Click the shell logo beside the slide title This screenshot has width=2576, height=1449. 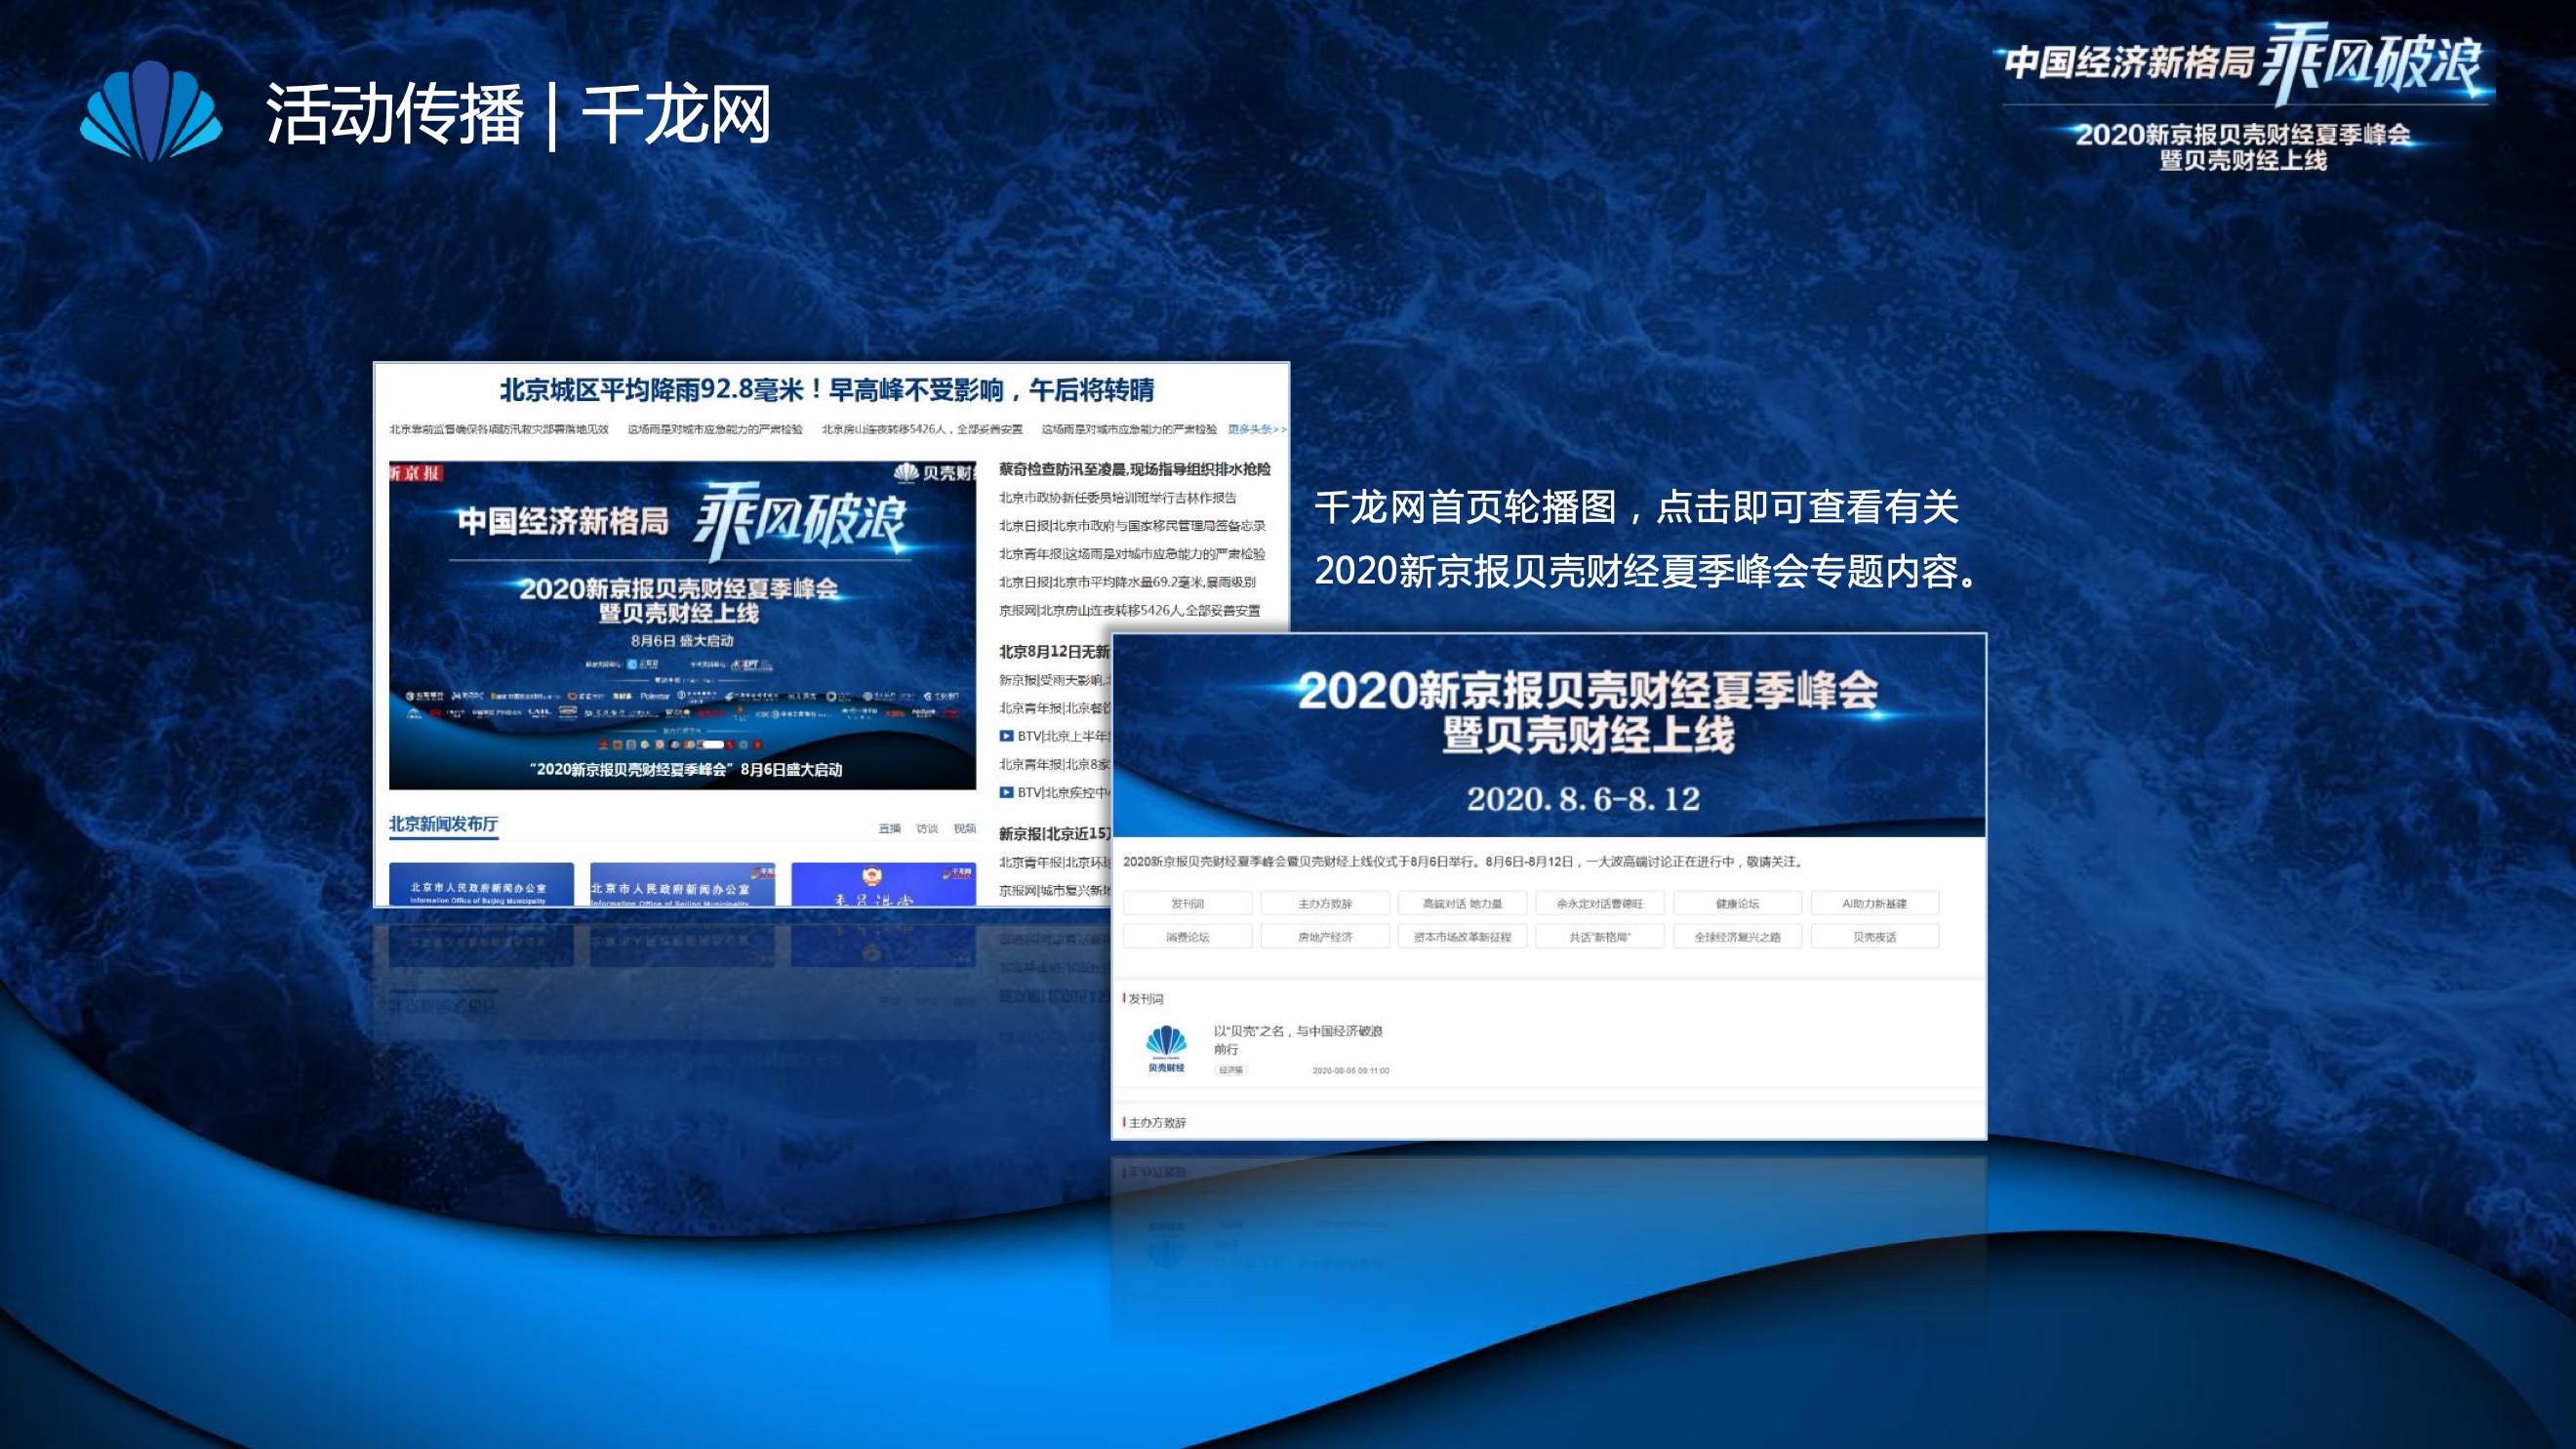point(150,112)
